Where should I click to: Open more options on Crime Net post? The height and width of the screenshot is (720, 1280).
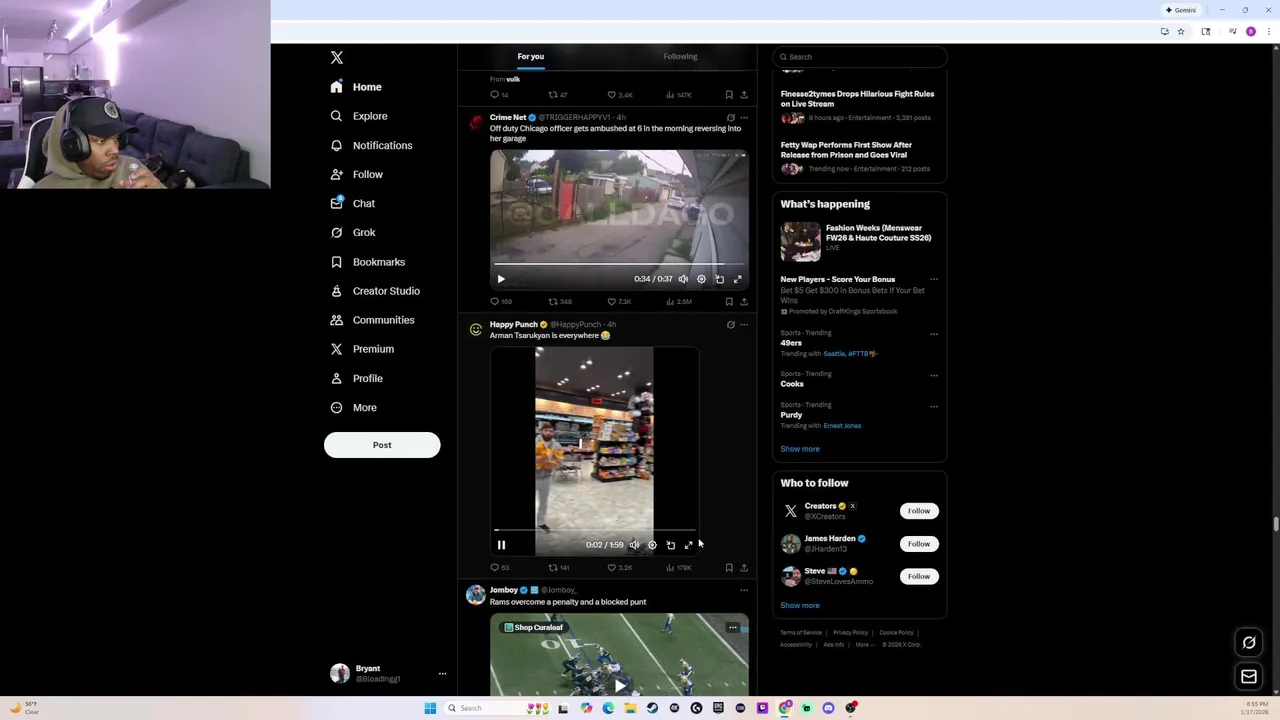point(743,118)
